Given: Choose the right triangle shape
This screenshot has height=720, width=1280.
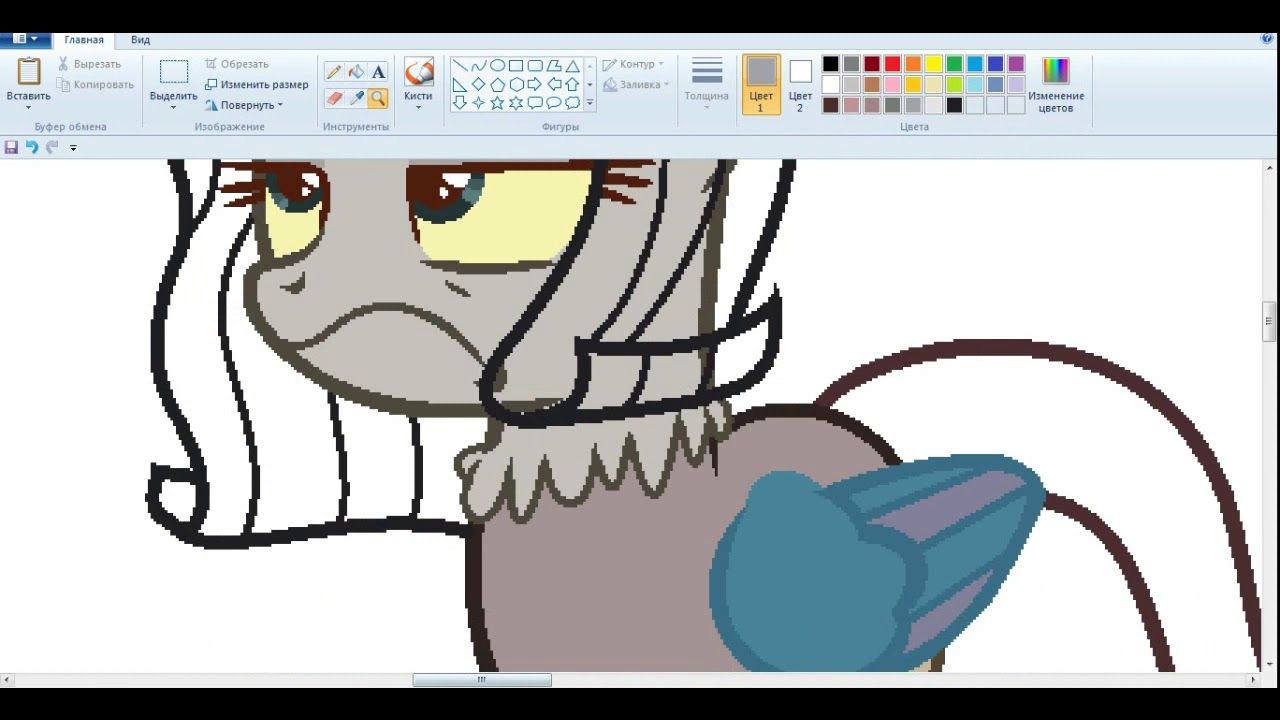Looking at the screenshot, I should (x=460, y=84).
